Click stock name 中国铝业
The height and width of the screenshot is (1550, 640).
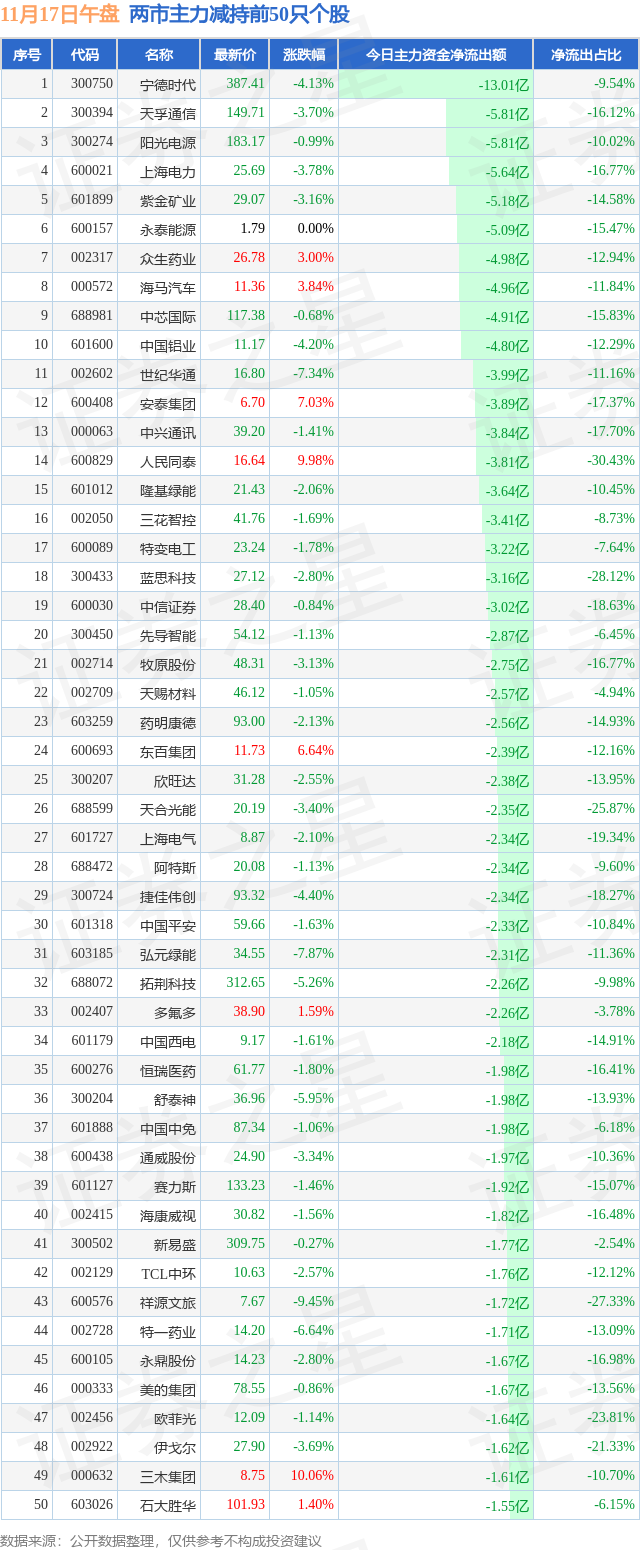click(168, 345)
